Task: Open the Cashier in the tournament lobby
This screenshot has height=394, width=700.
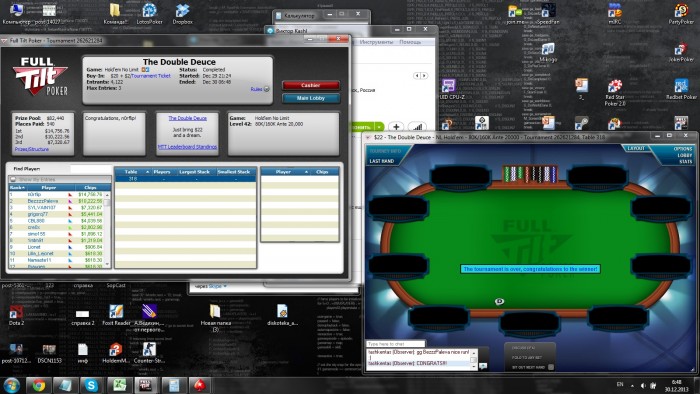Action: coord(311,85)
